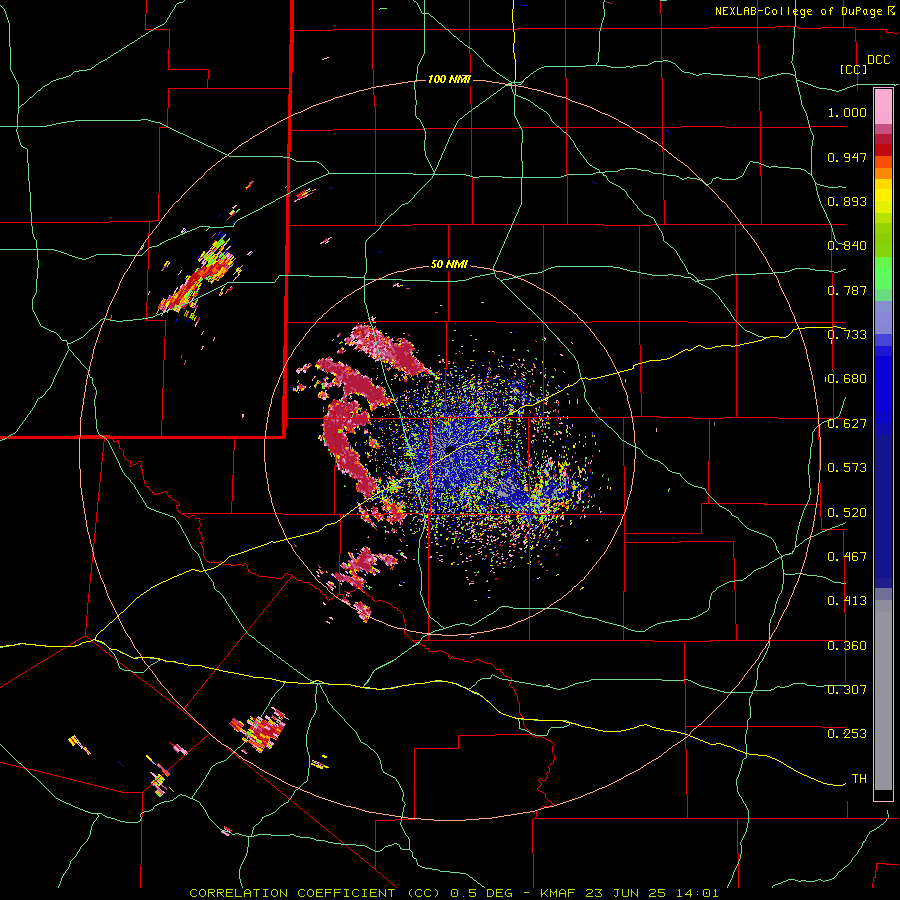Viewport: 900px width, 900px height.
Task: Click the 0.733 scale value
Action: coord(847,335)
